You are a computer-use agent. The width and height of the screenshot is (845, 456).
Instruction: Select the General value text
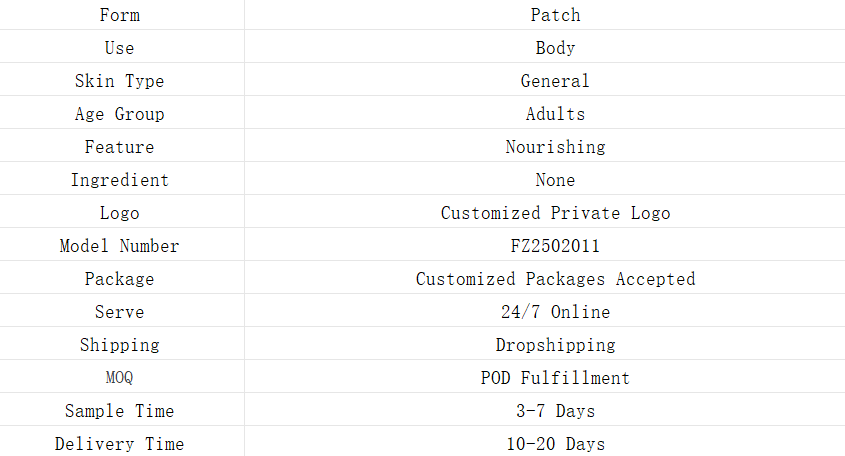[x=555, y=81]
